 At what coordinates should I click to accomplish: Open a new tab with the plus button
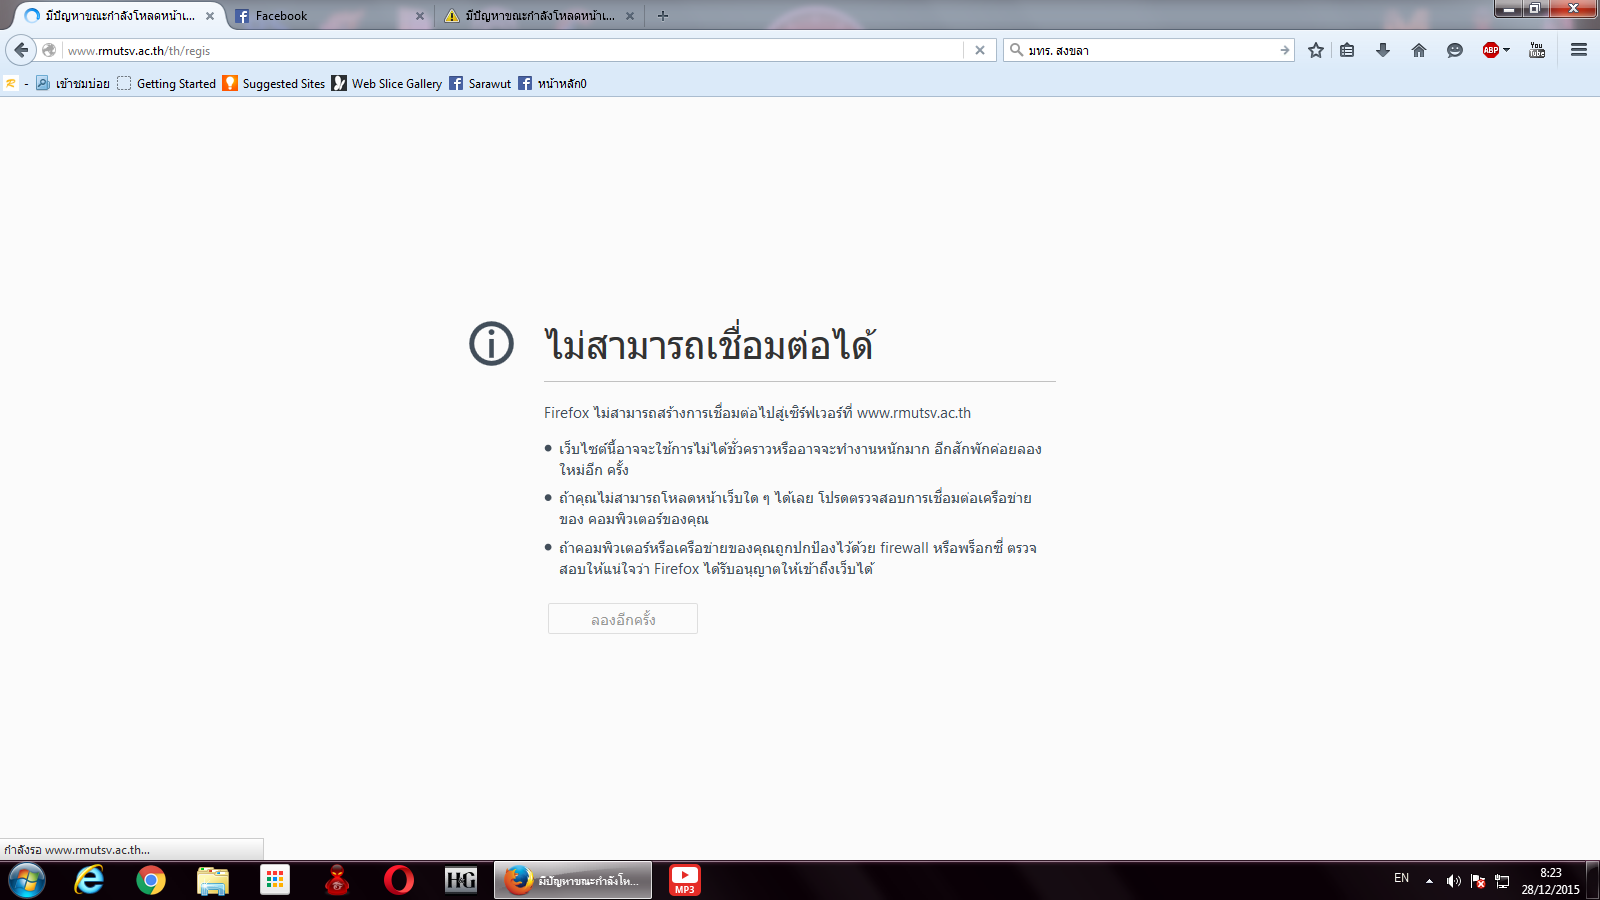(663, 16)
